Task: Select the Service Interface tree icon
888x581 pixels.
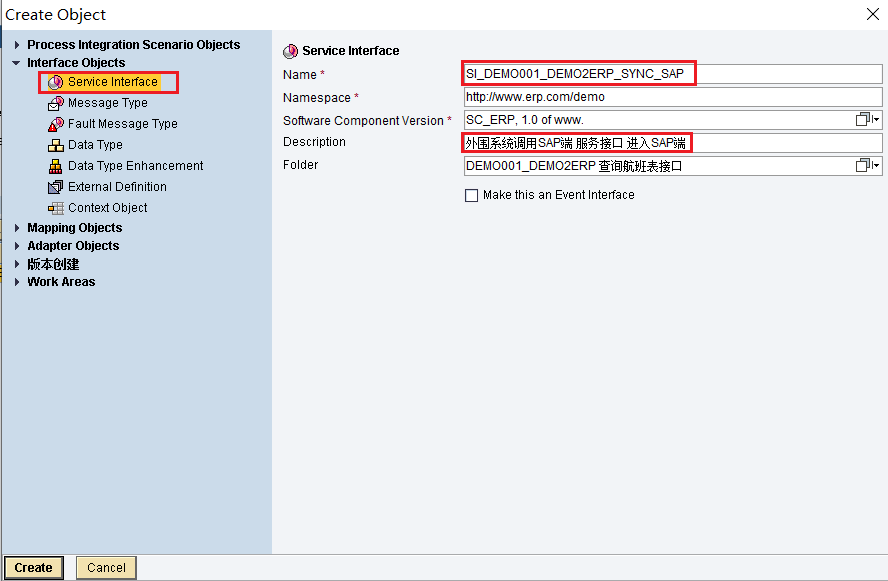Action: [56, 83]
